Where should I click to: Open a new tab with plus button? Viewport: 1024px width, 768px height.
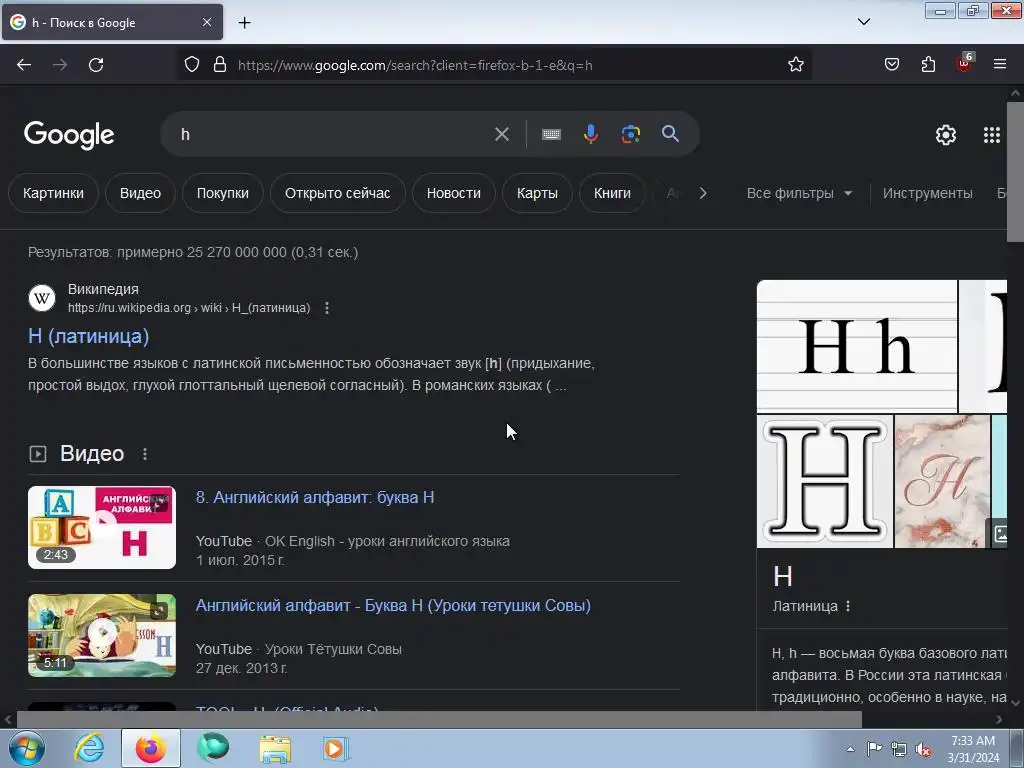pos(244,23)
